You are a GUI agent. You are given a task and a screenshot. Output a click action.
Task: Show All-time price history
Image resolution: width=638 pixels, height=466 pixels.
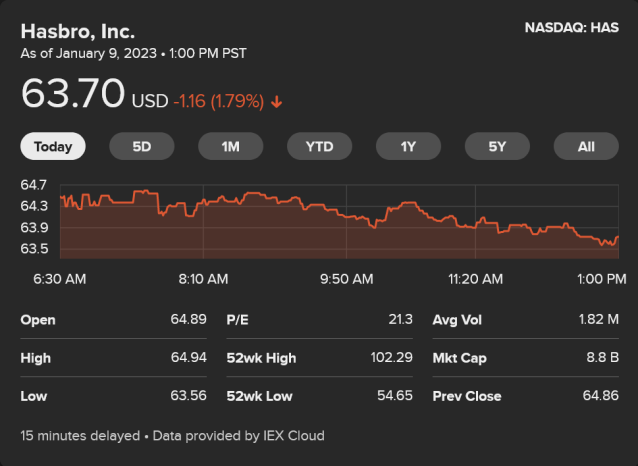(586, 146)
